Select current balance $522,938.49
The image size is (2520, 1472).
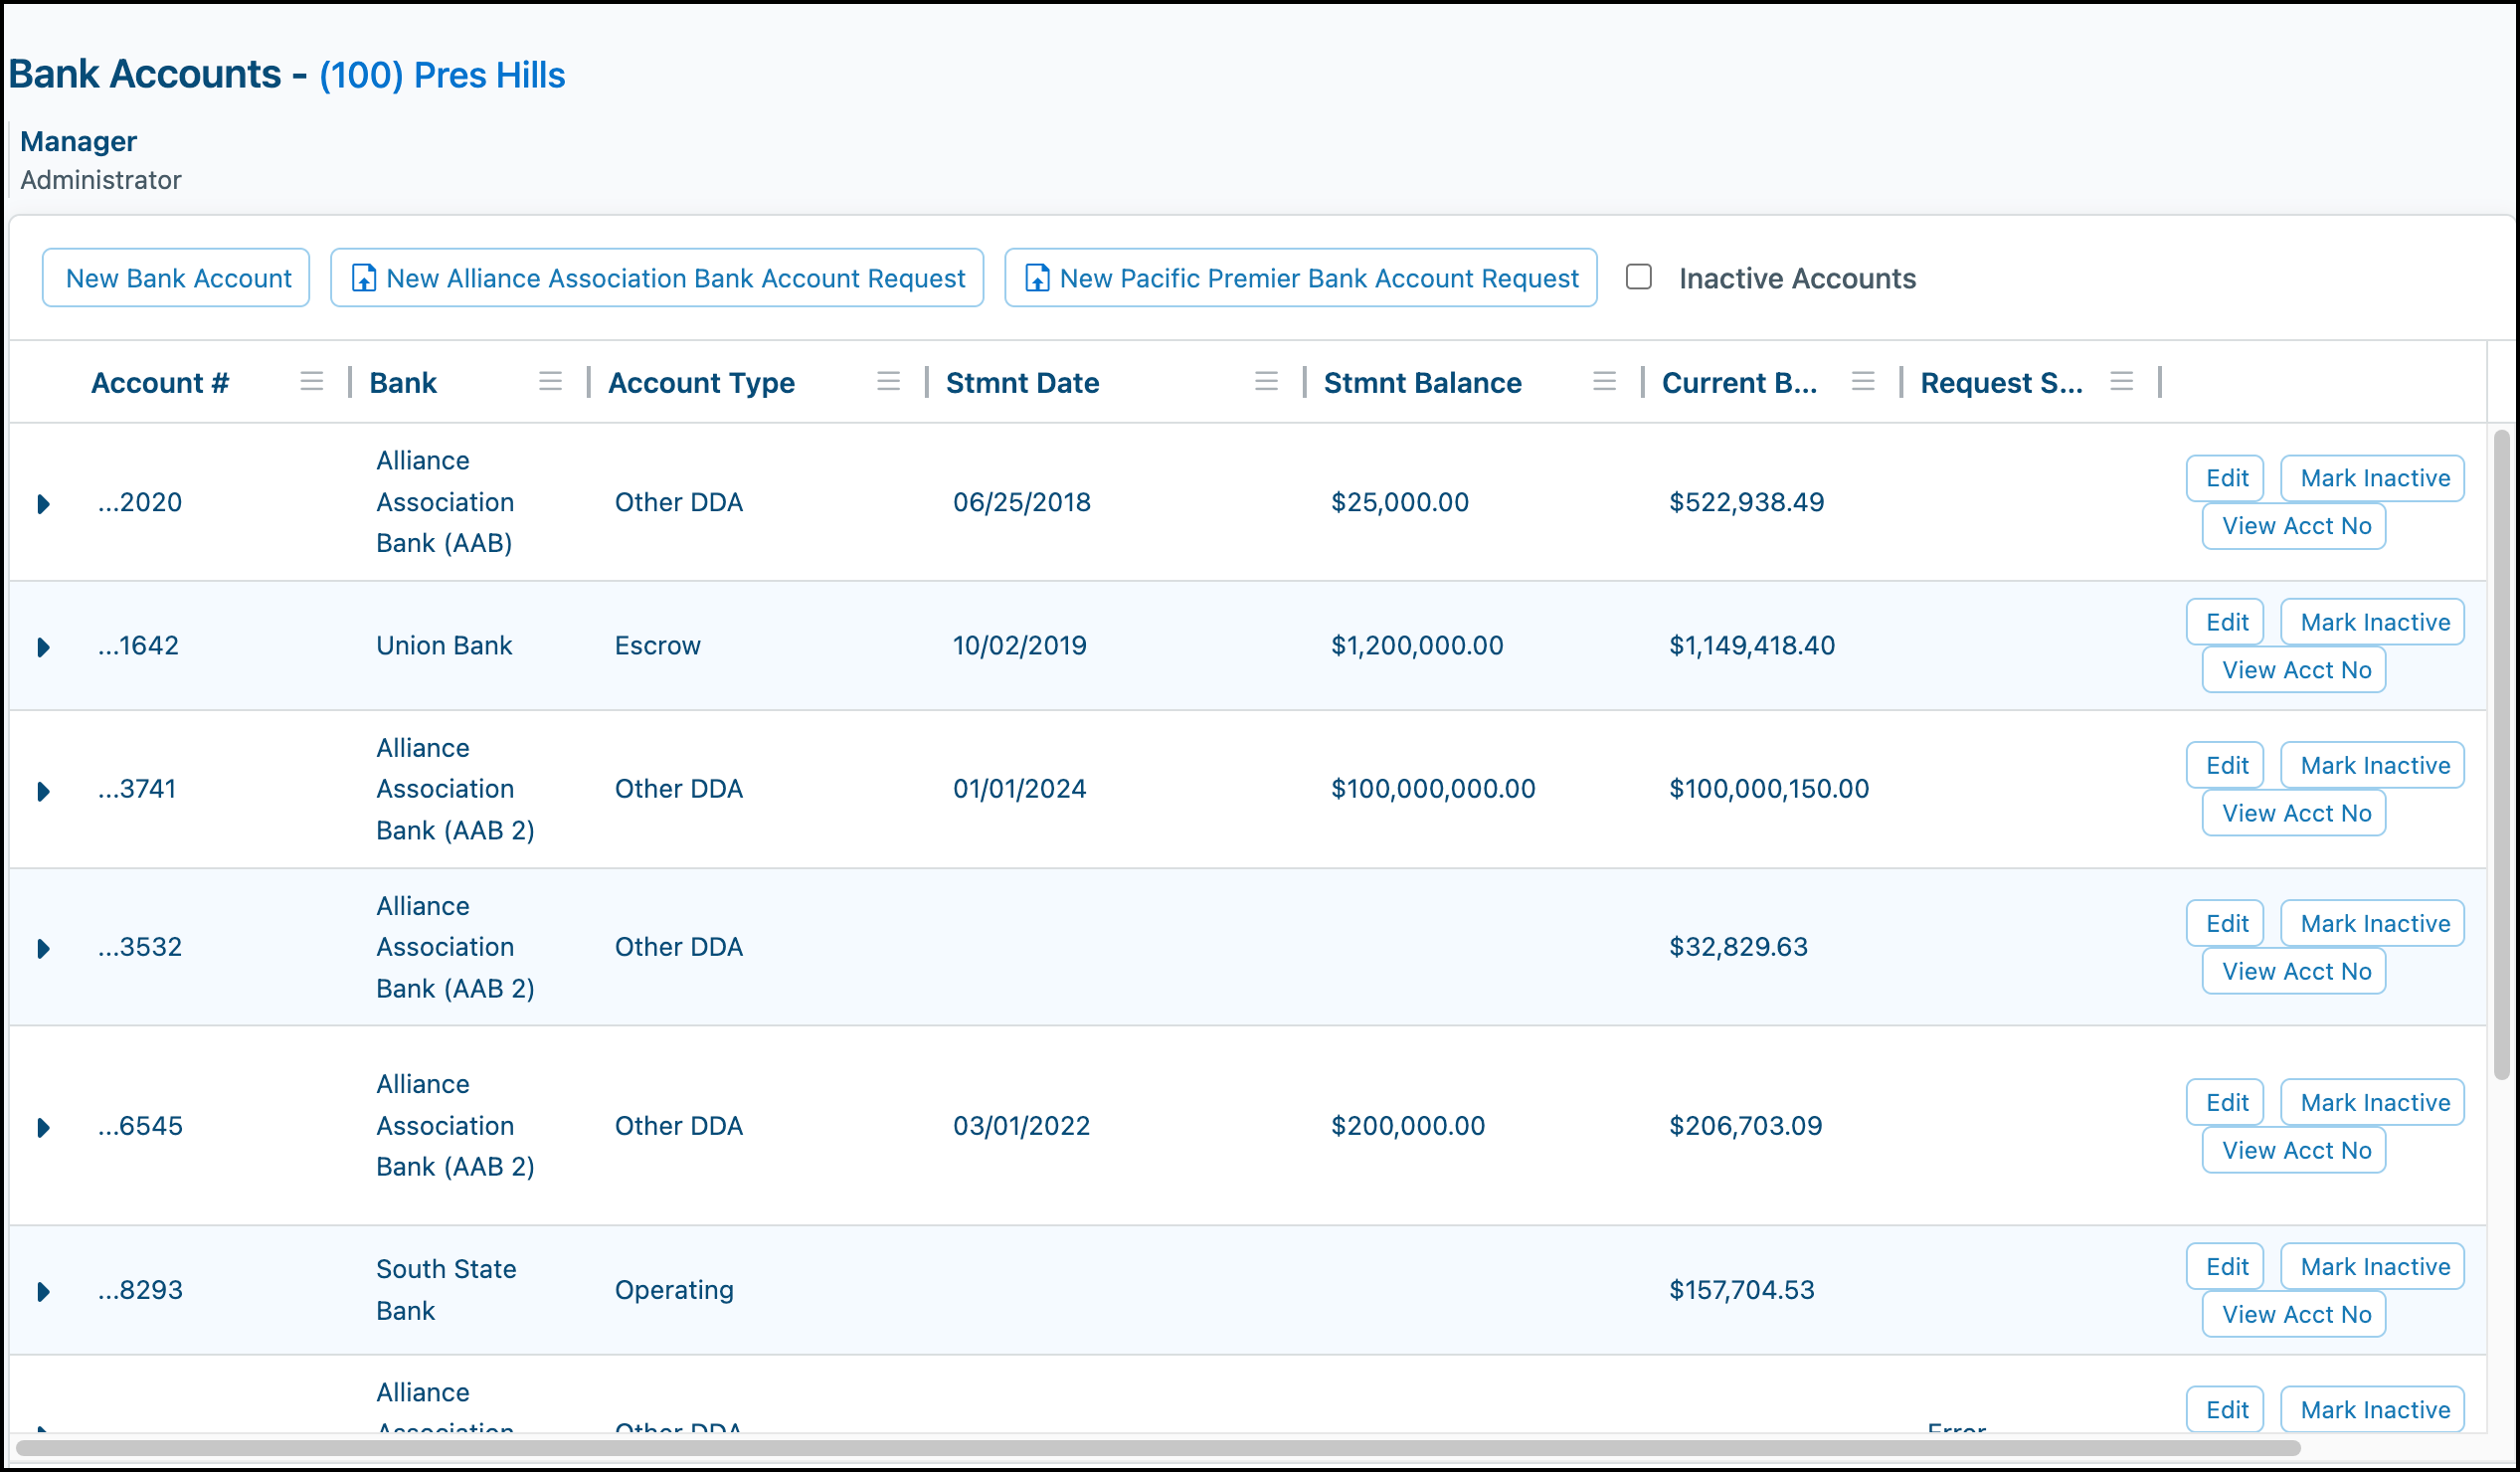(1746, 502)
